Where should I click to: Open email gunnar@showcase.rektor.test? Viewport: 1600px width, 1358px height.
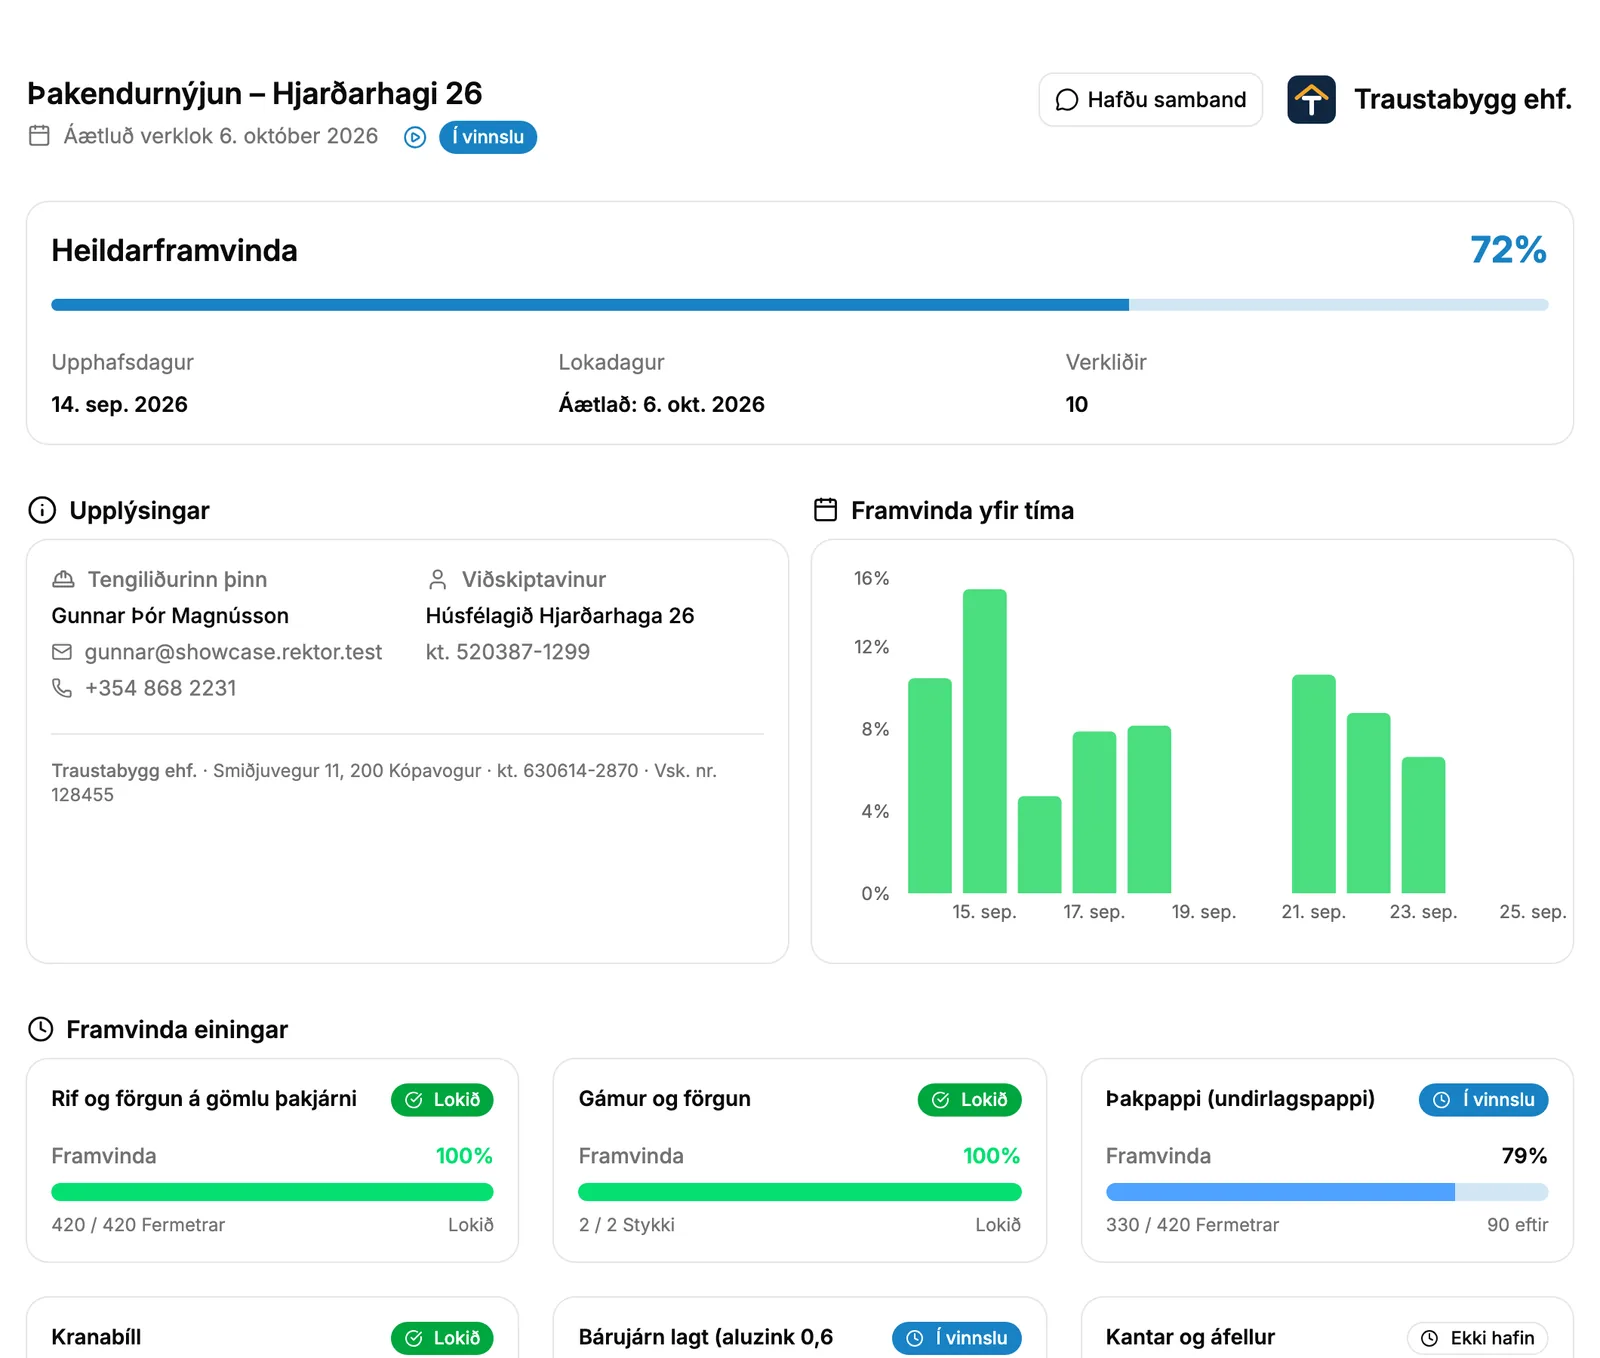233,652
